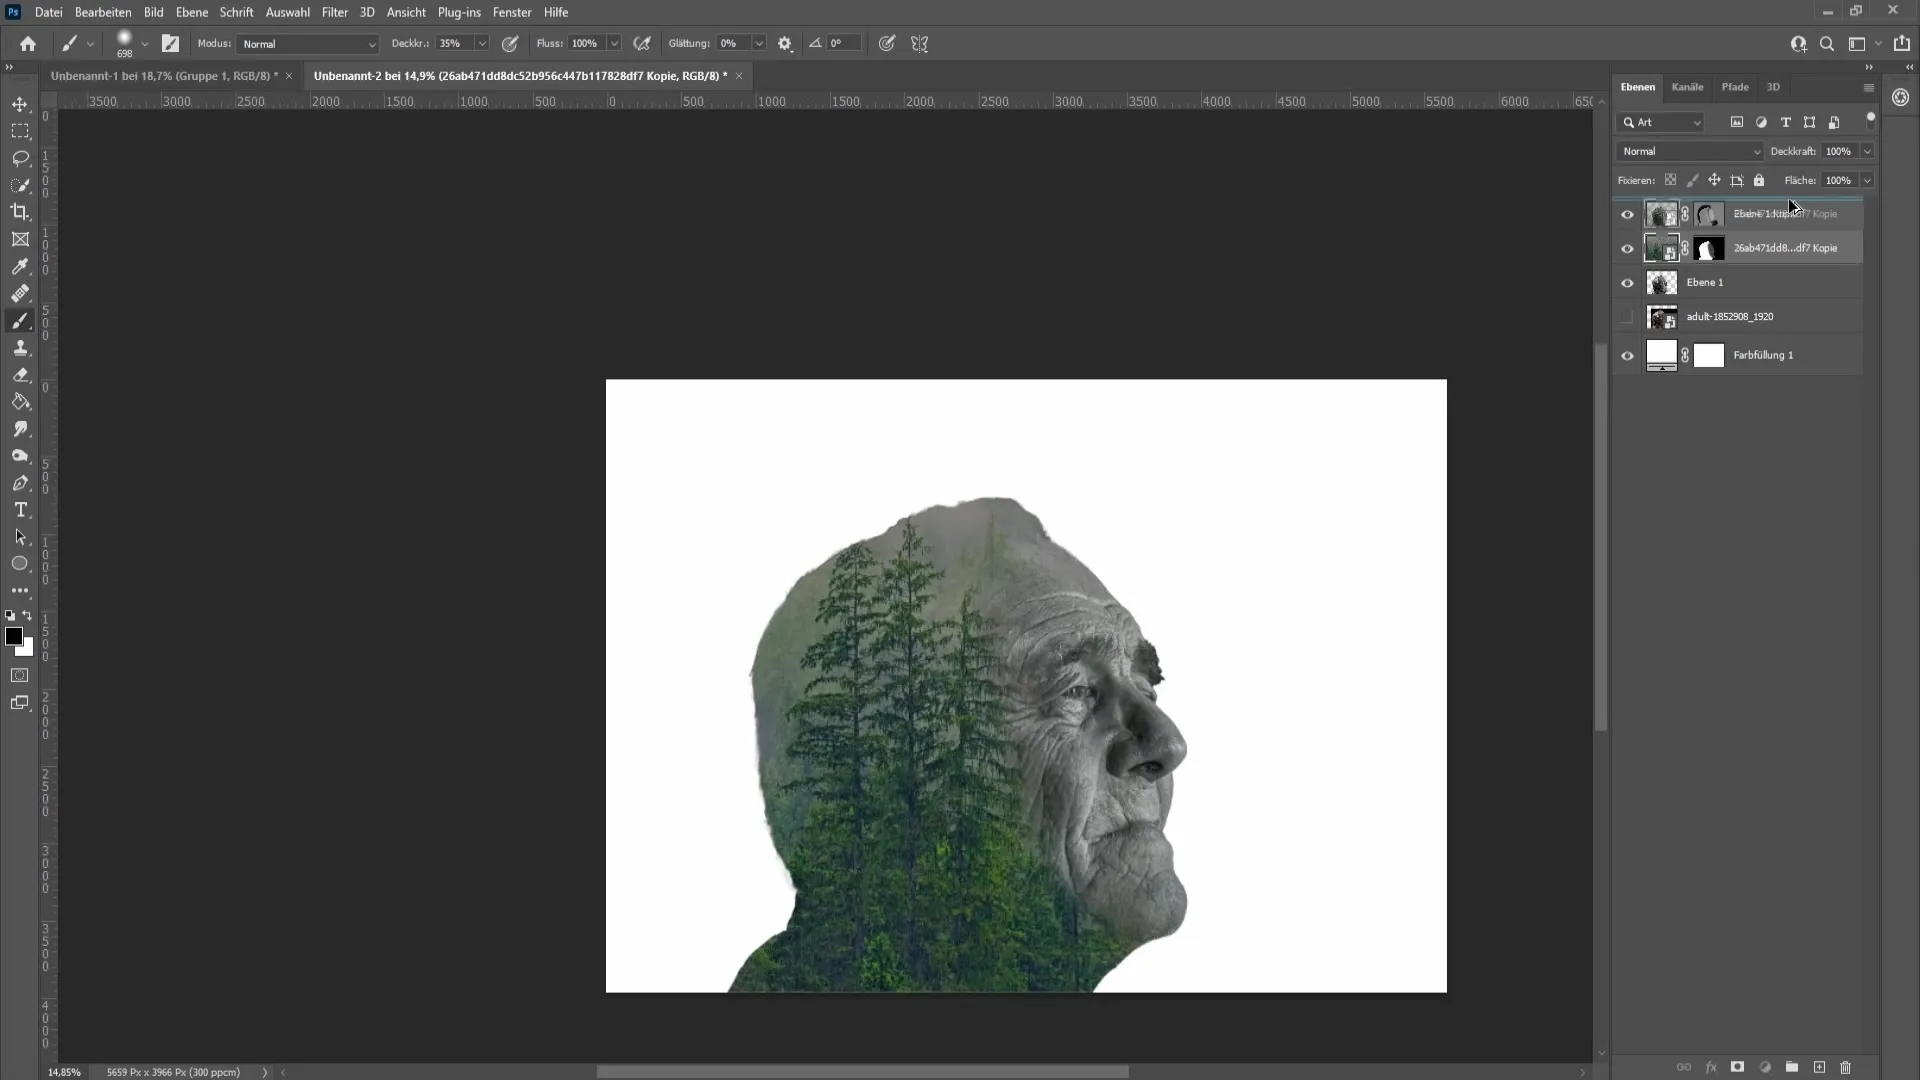The image size is (1920, 1080).
Task: Open the Filter menu
Action: 334,12
